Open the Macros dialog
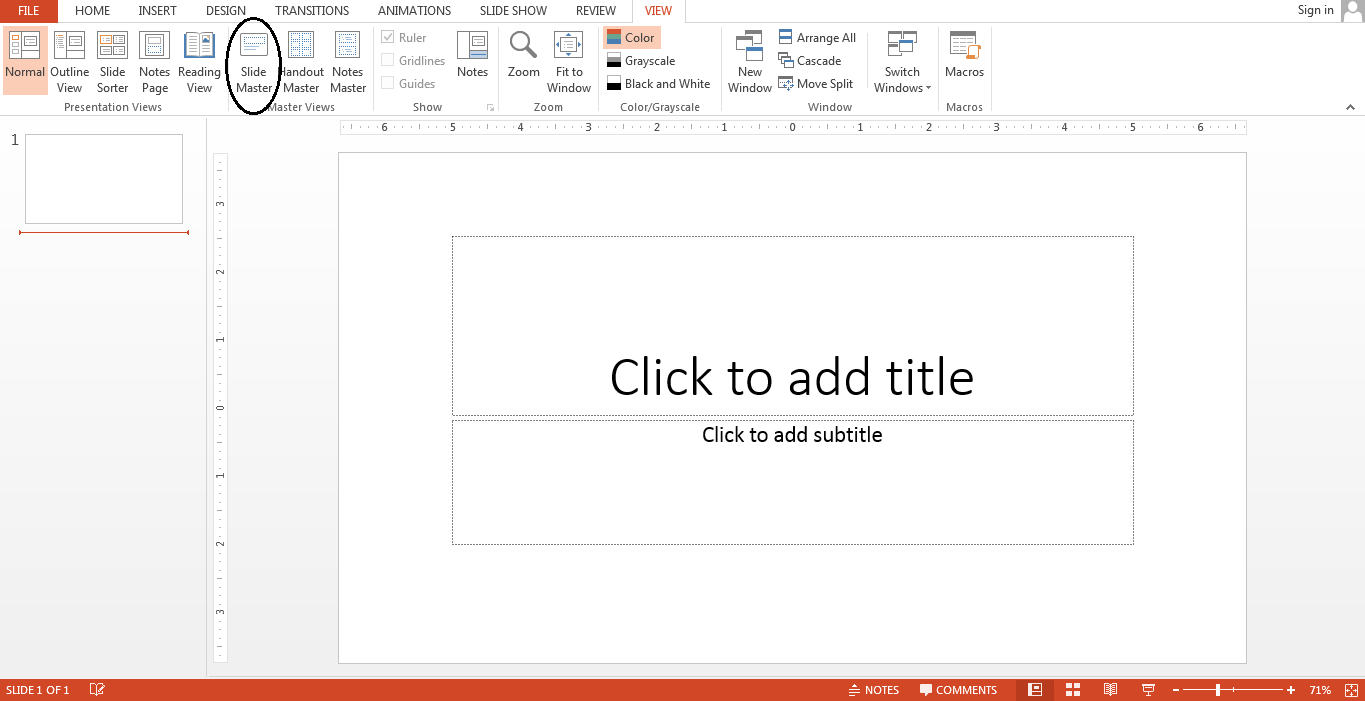Viewport: 1365px width, 701px height. [964, 54]
